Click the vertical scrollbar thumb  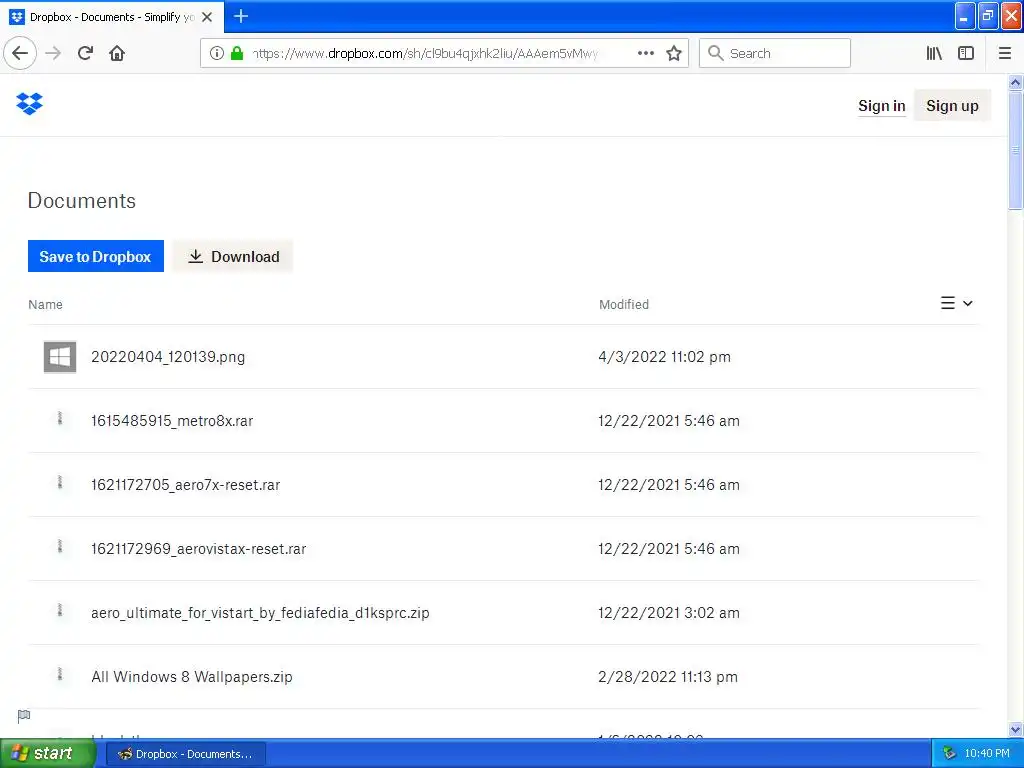tap(1015, 150)
